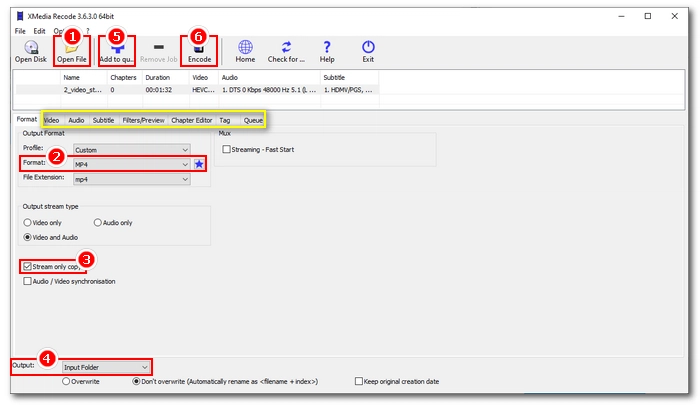Open the File menu
Image resolution: width=700 pixels, height=405 pixels.
click(20, 31)
